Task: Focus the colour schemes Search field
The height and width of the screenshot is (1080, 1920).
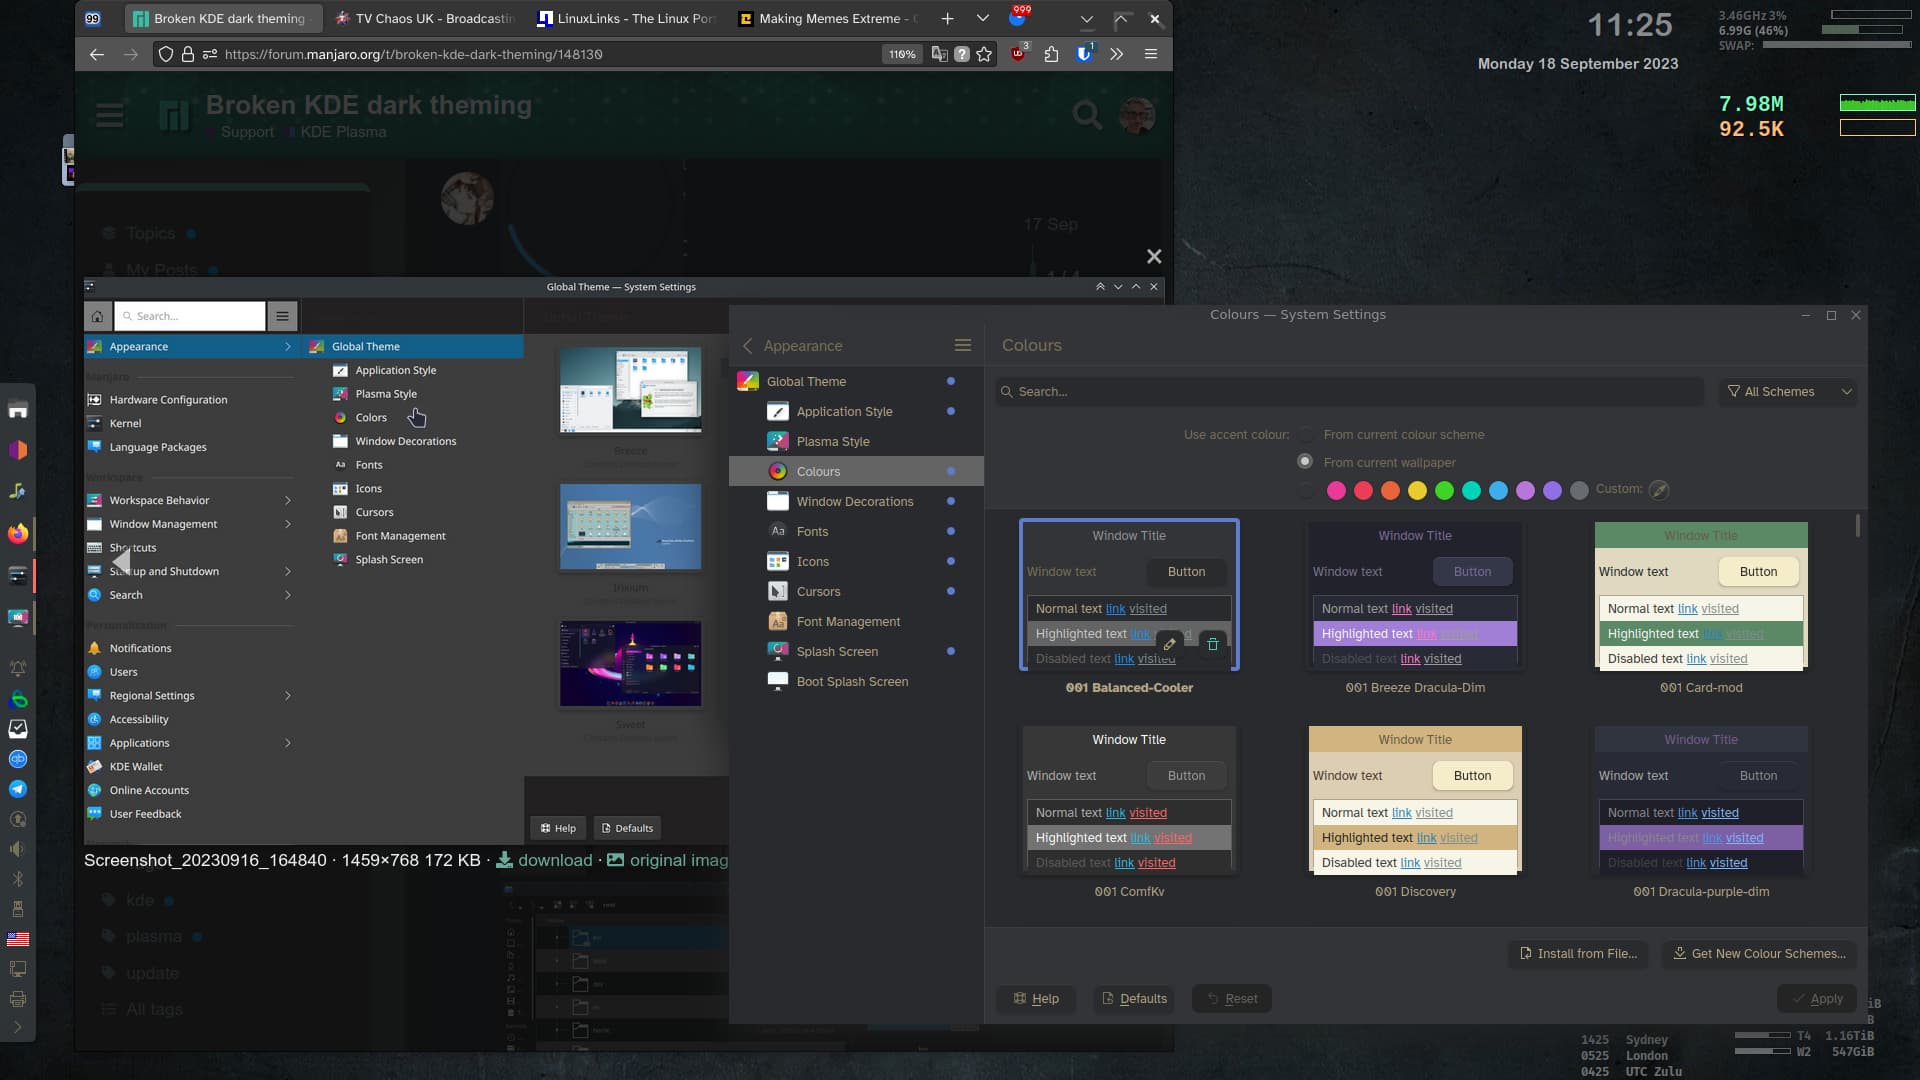Action: [x=1349, y=392]
